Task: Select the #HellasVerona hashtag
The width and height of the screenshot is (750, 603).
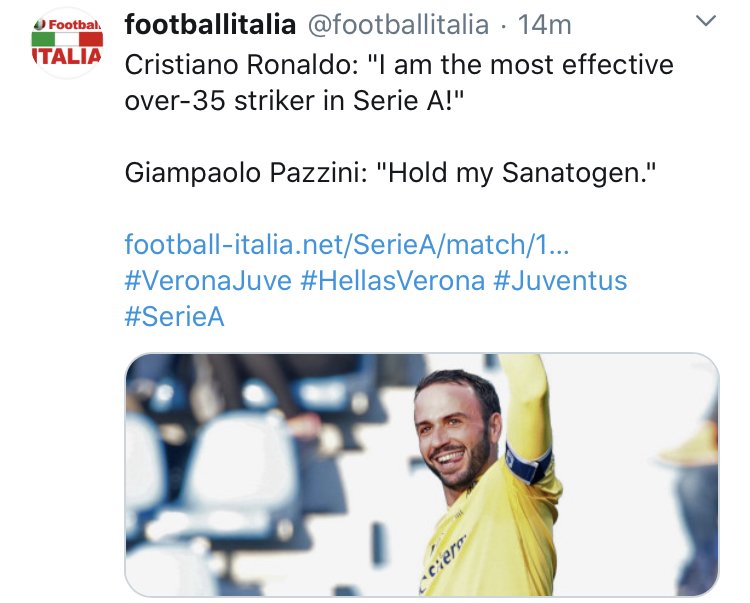Action: (393, 280)
